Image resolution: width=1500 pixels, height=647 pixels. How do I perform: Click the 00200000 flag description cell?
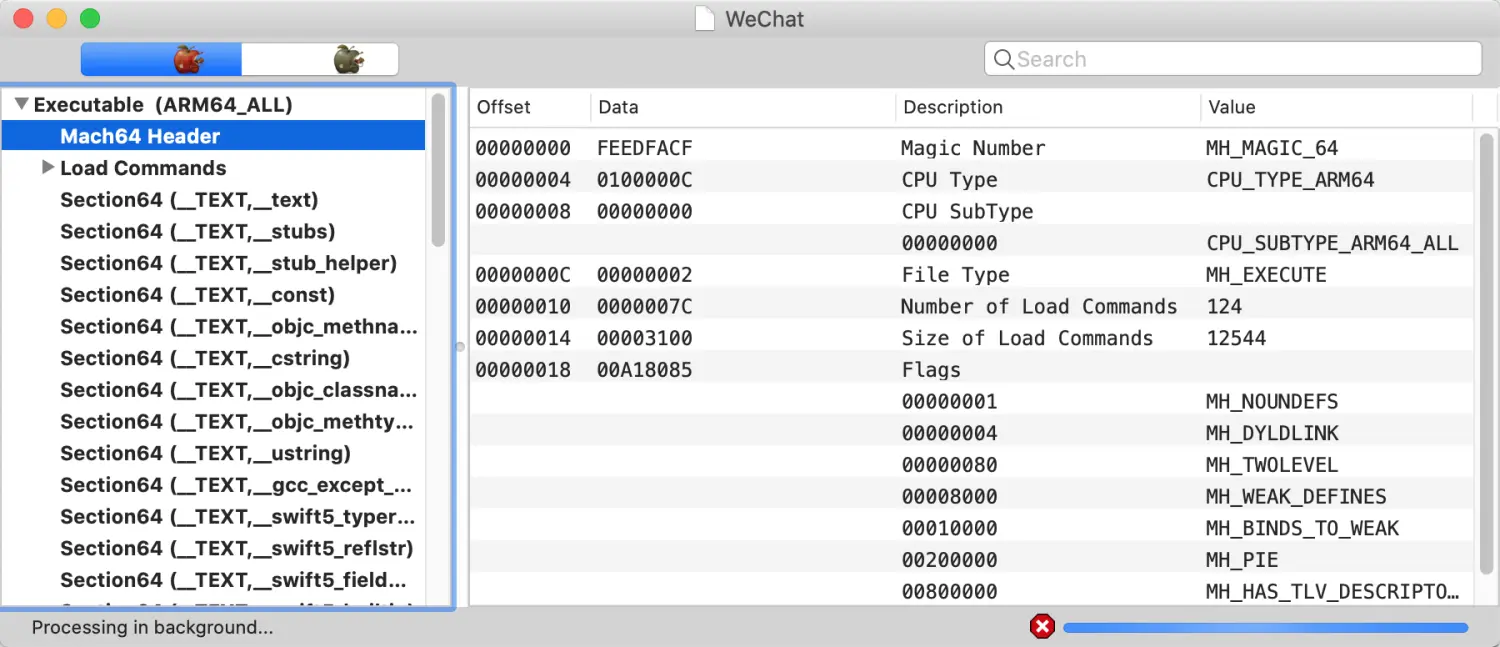(x=949, y=560)
